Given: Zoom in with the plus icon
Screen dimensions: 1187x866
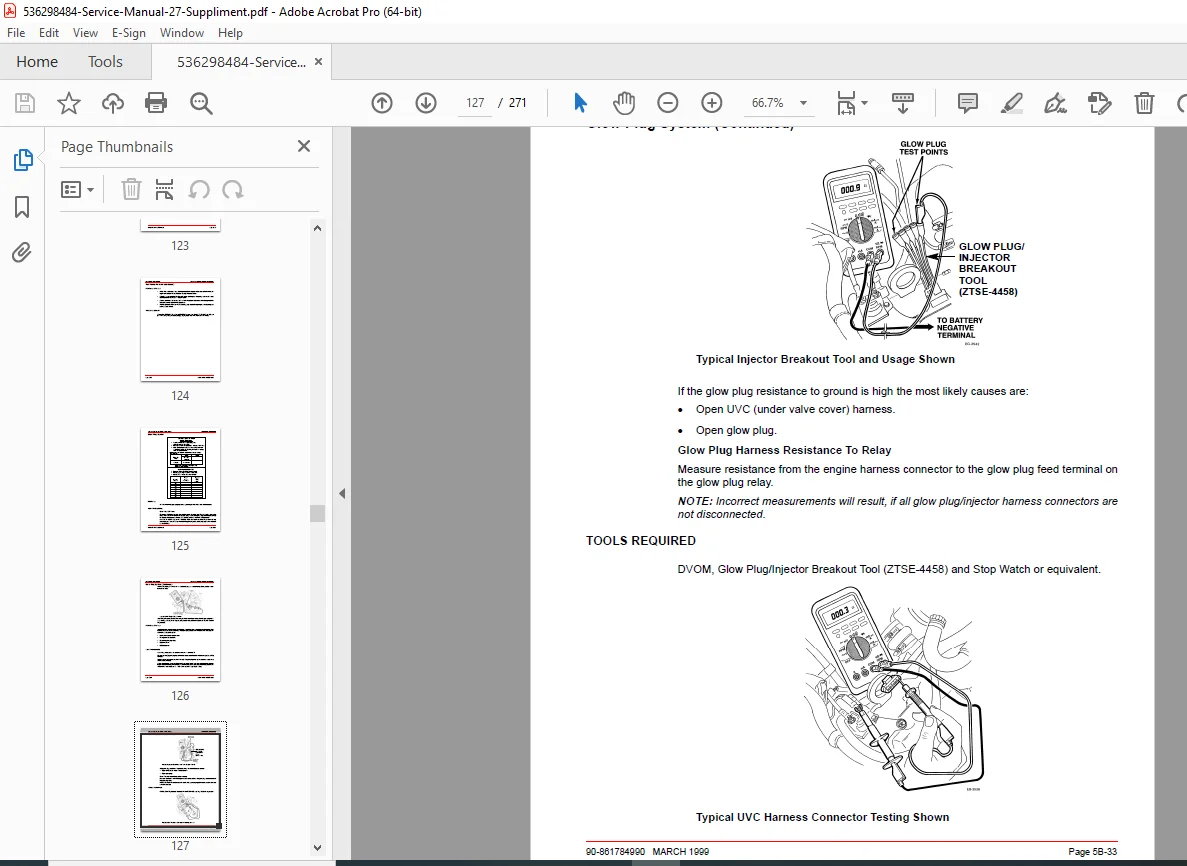Looking at the screenshot, I should [x=712, y=103].
